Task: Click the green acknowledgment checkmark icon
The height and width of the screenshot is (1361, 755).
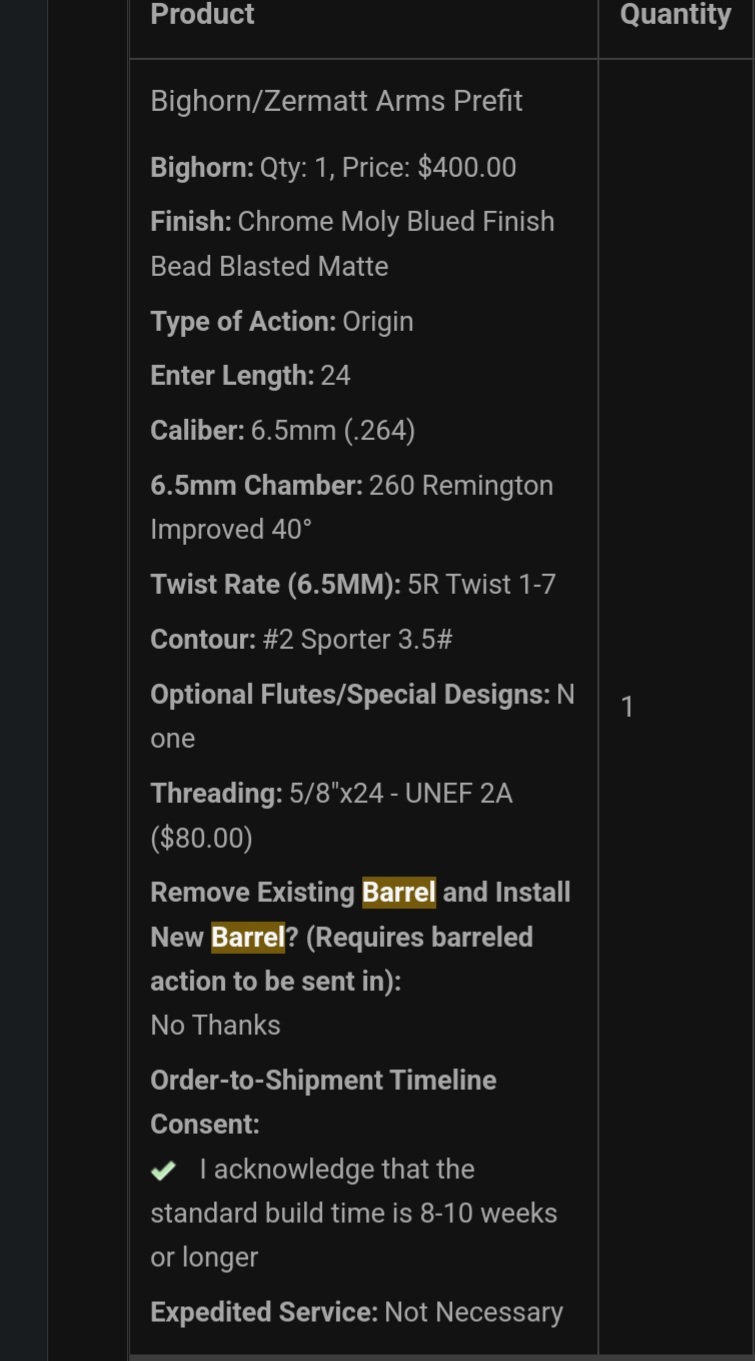Action: pos(163,1170)
